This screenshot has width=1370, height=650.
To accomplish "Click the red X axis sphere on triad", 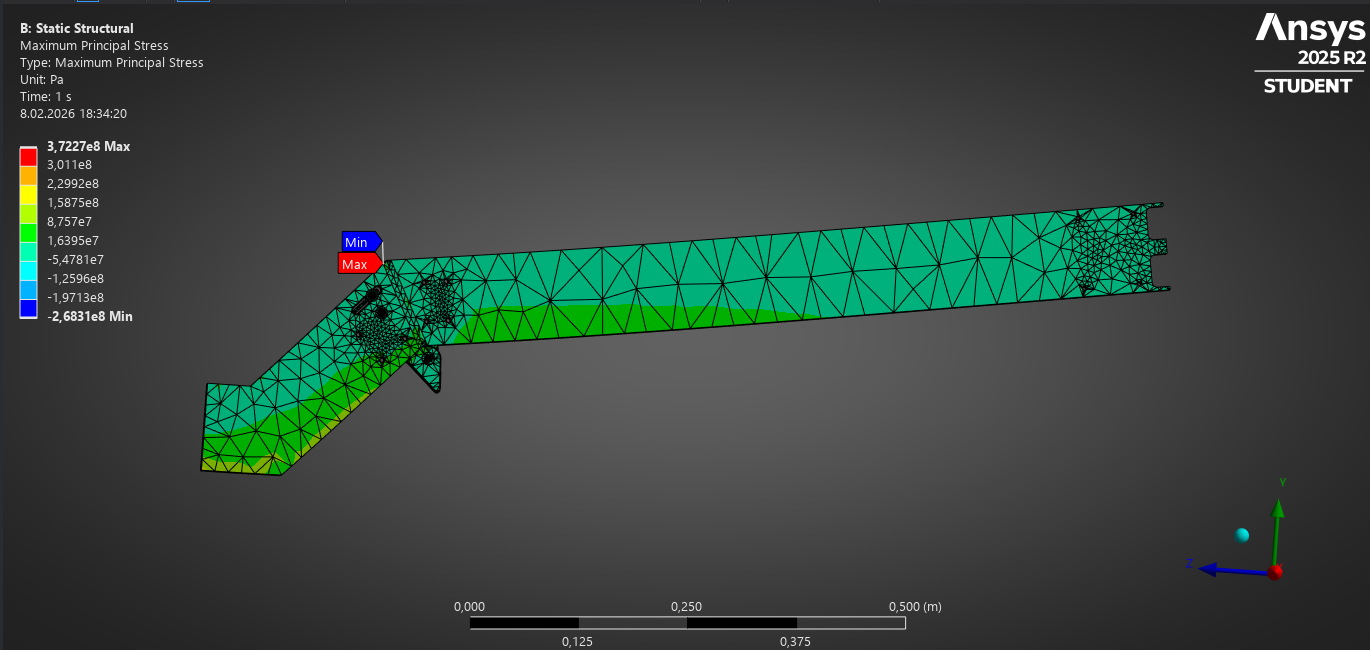I will click(x=1274, y=572).
